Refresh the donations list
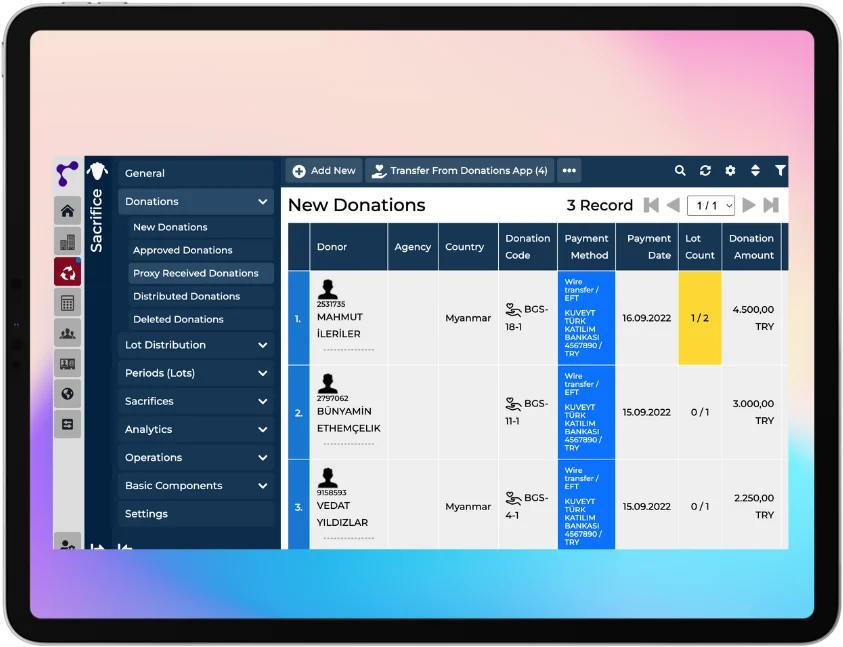This screenshot has height=647, width=843. click(x=704, y=170)
